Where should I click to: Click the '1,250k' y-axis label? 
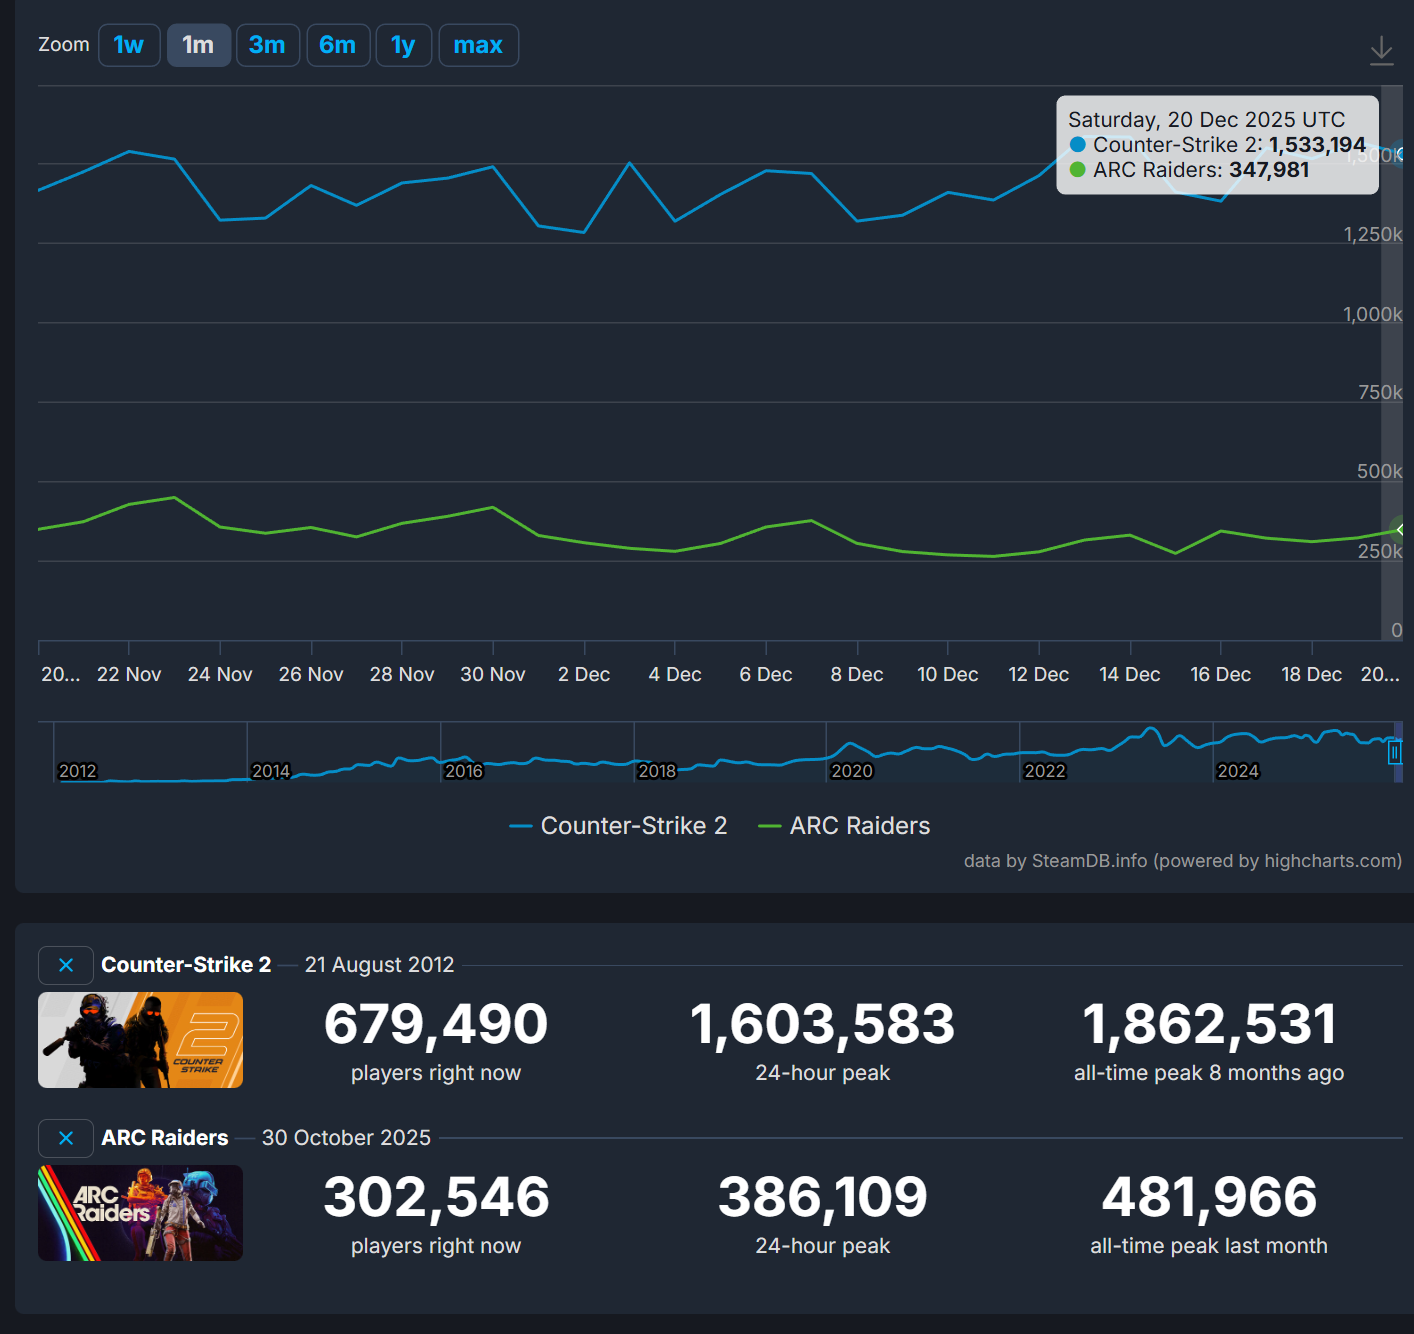coord(1372,235)
